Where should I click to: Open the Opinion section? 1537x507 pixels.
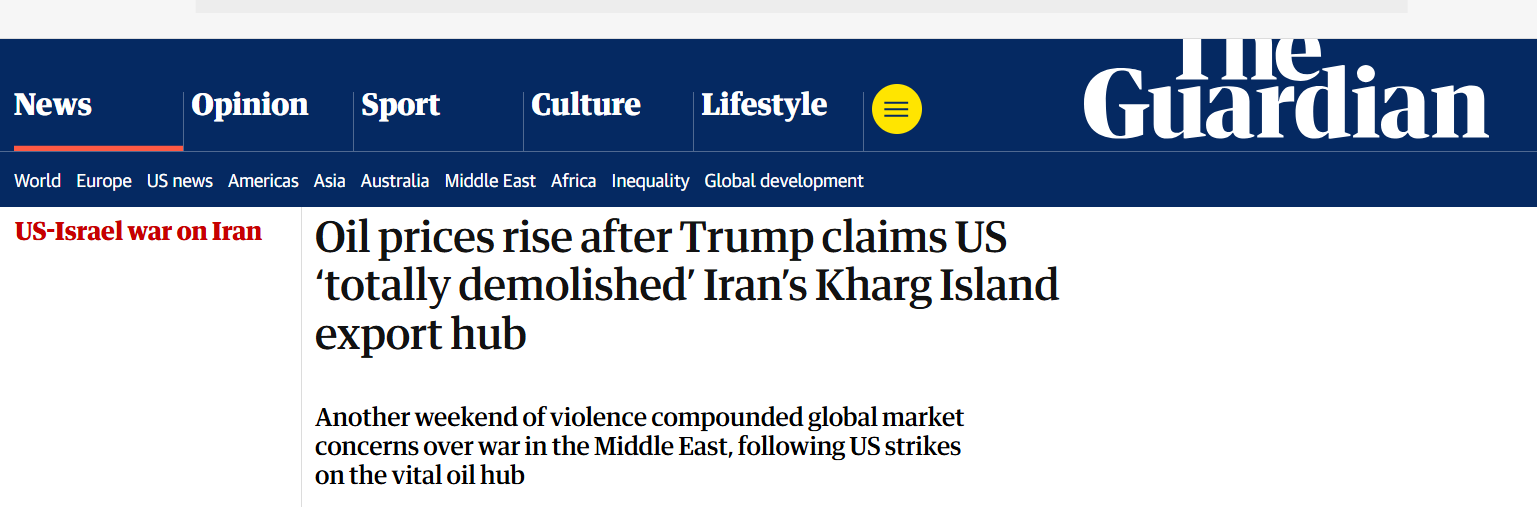pos(250,105)
